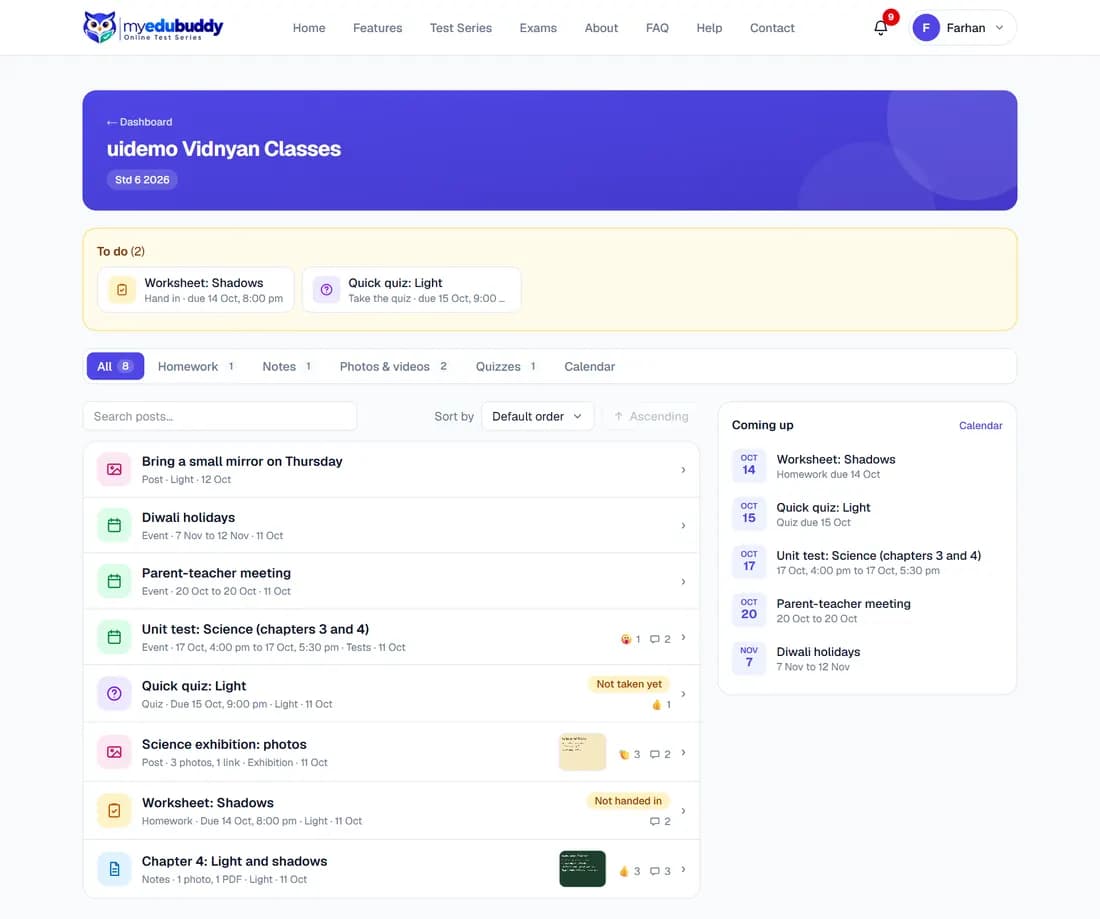Click Farhan's profile avatar

tap(926, 28)
